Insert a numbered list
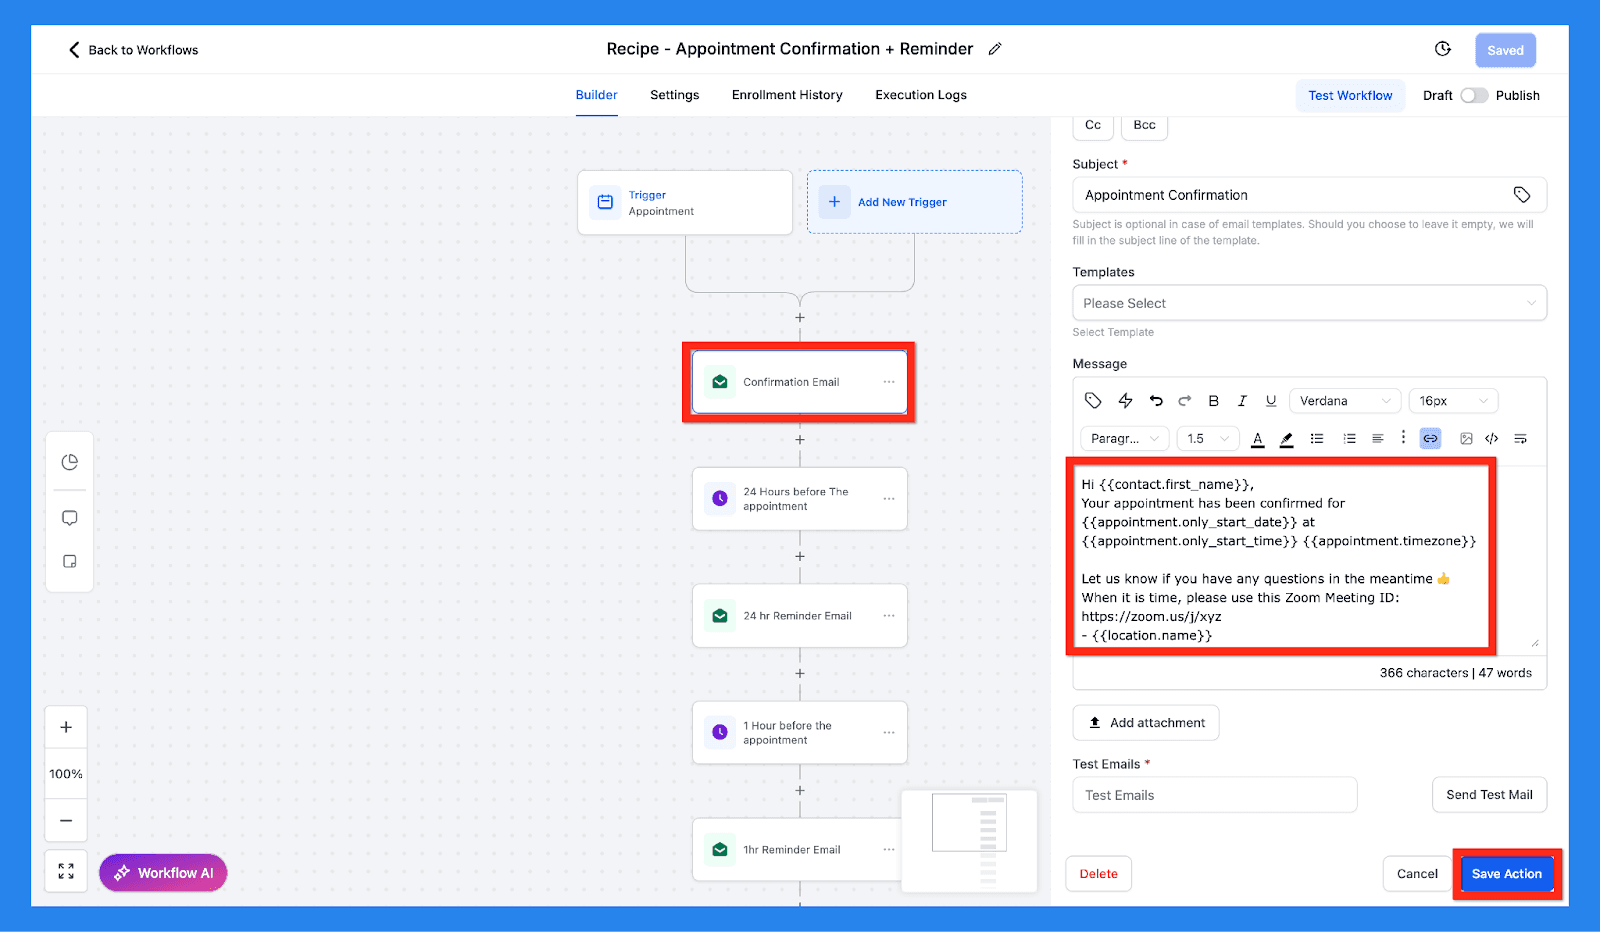The height and width of the screenshot is (932, 1600). tap(1349, 439)
